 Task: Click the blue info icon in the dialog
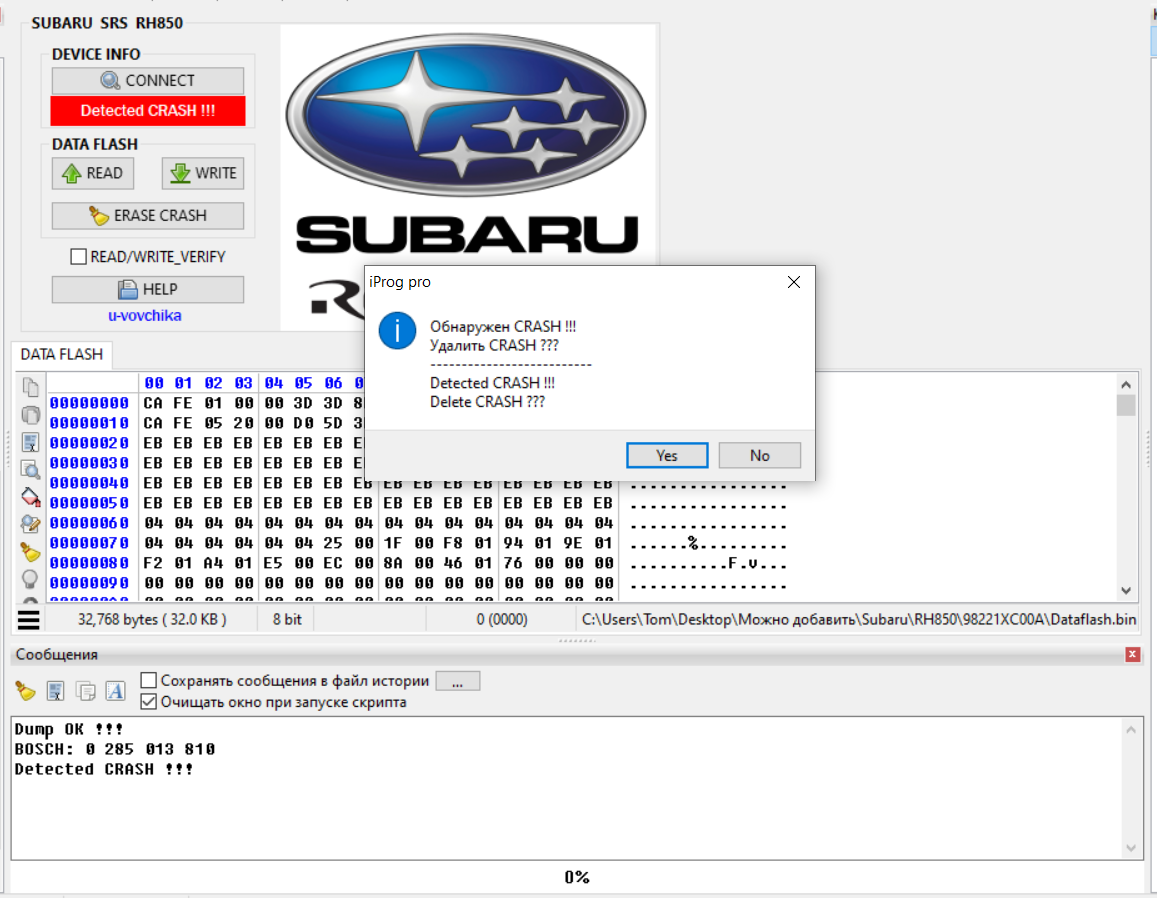[x=397, y=331]
